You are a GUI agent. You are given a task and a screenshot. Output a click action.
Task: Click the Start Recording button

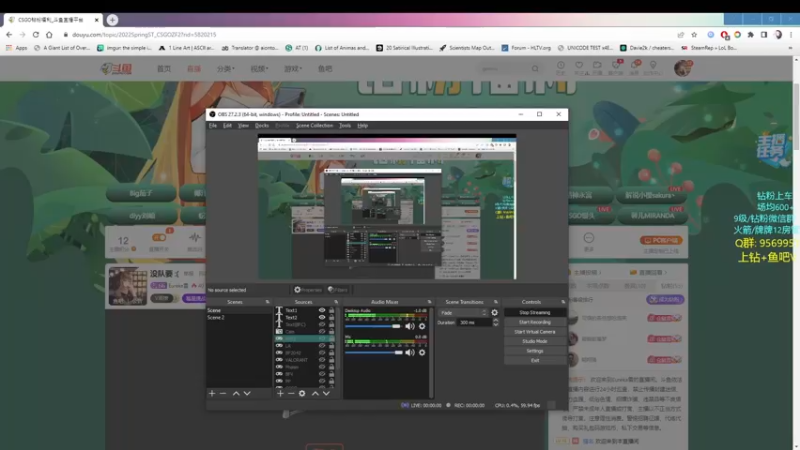(535, 322)
